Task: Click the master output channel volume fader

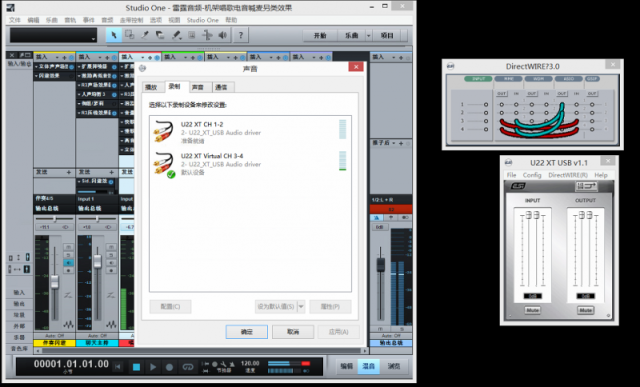Action: point(380,265)
